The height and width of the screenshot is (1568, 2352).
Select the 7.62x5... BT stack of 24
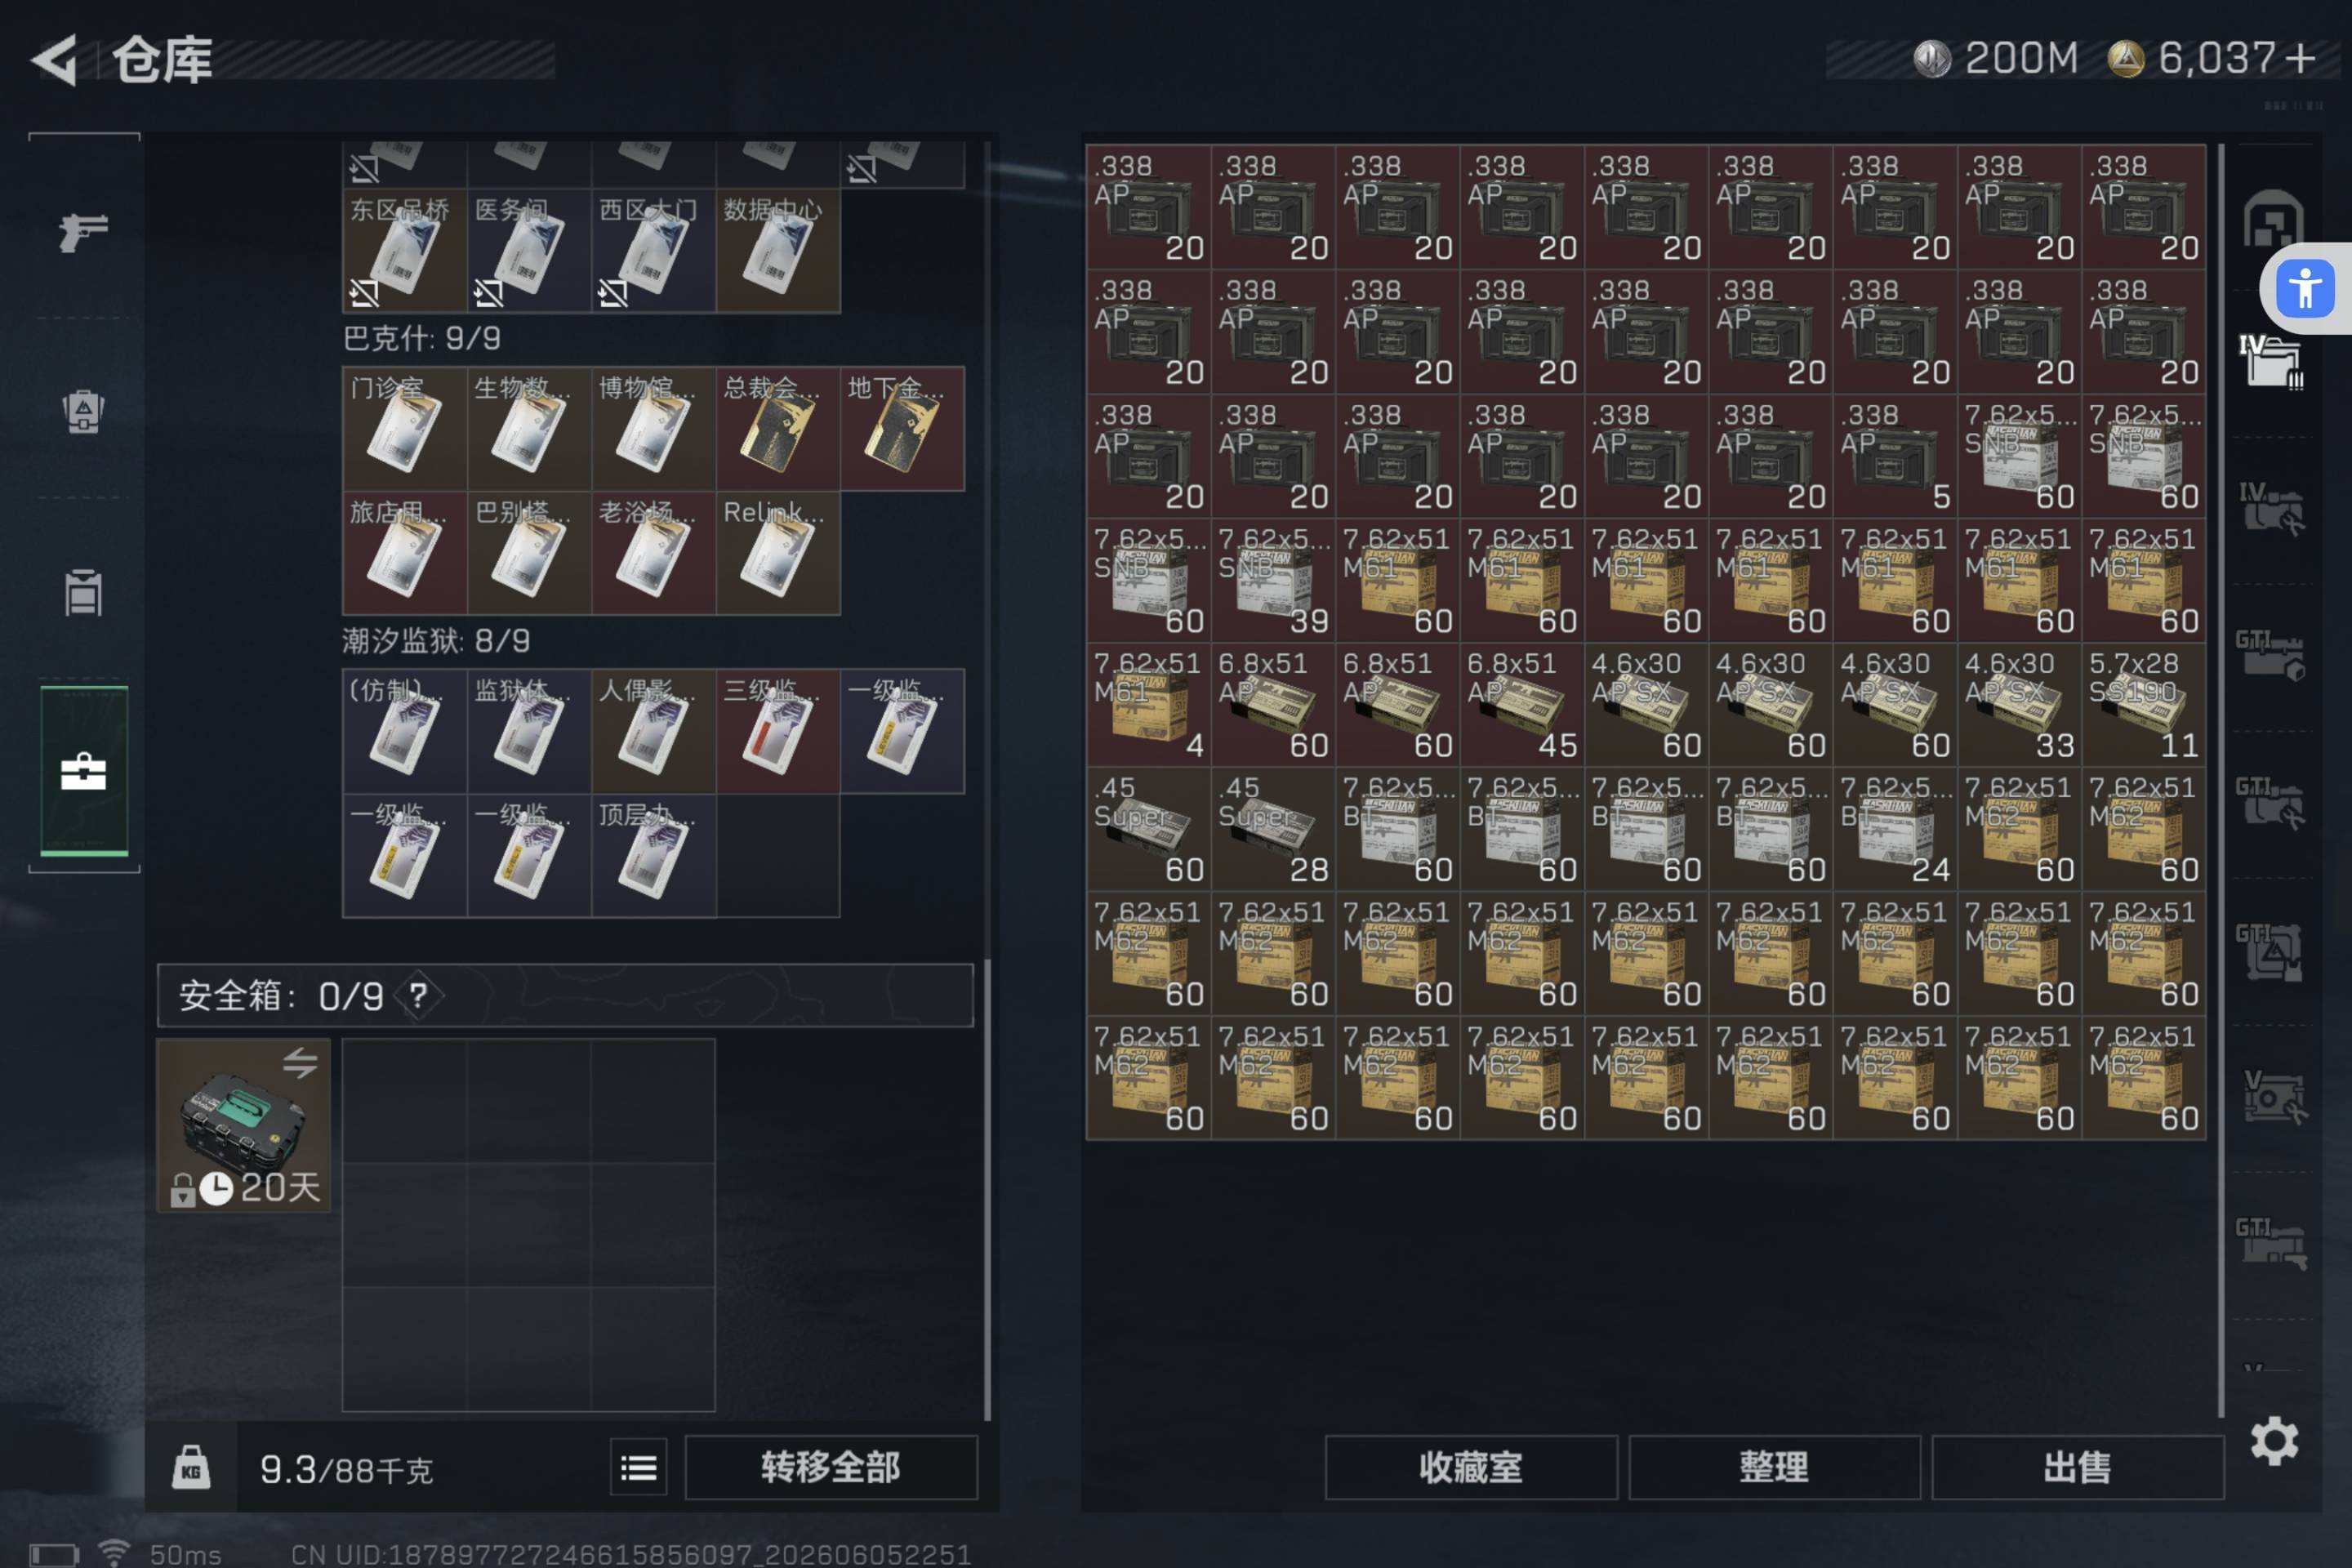[x=1895, y=829]
